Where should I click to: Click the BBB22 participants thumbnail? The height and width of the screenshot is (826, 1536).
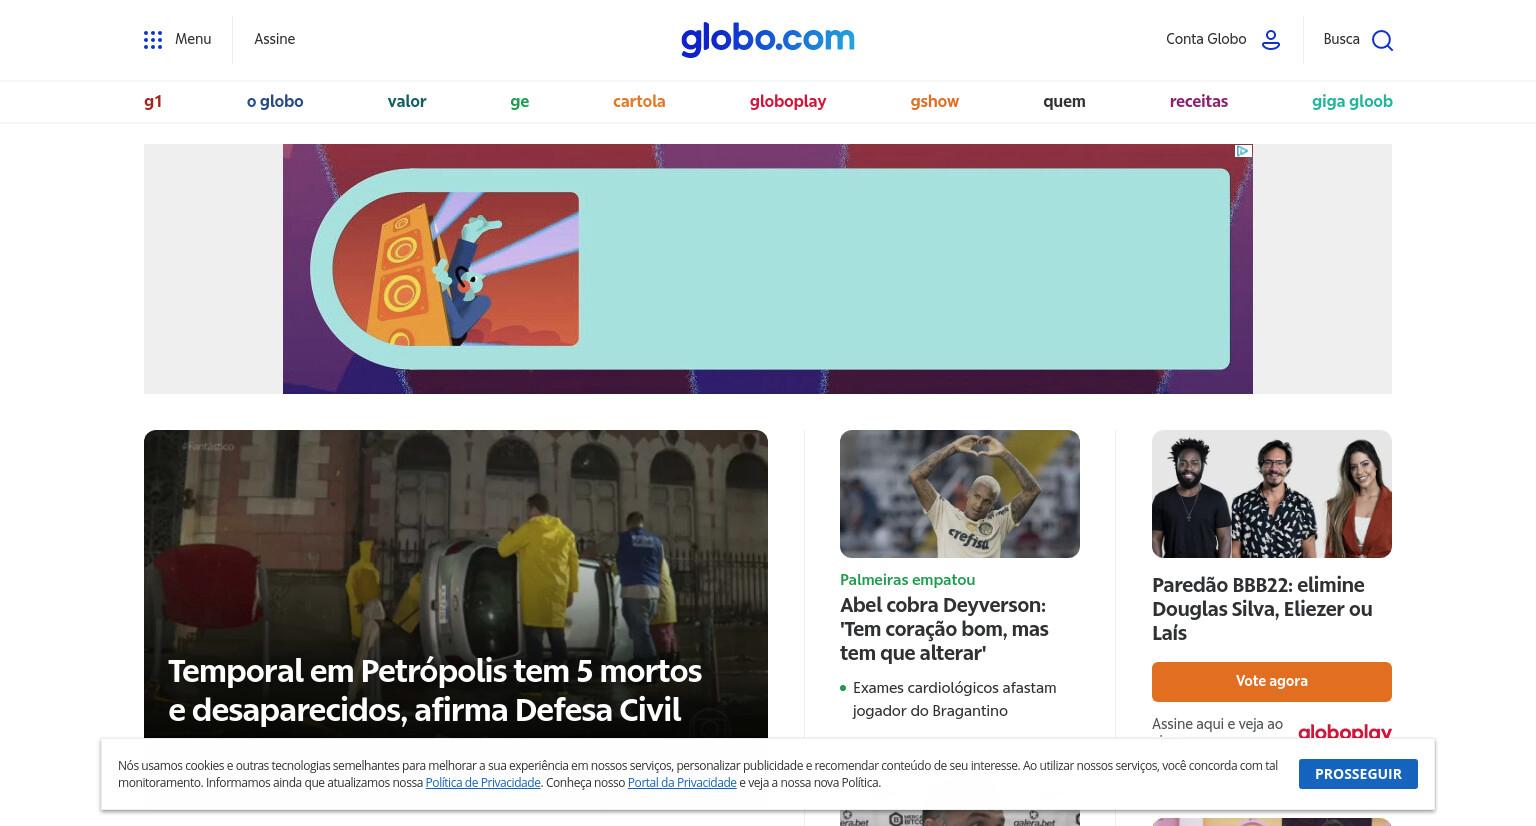pyautogui.click(x=1272, y=494)
